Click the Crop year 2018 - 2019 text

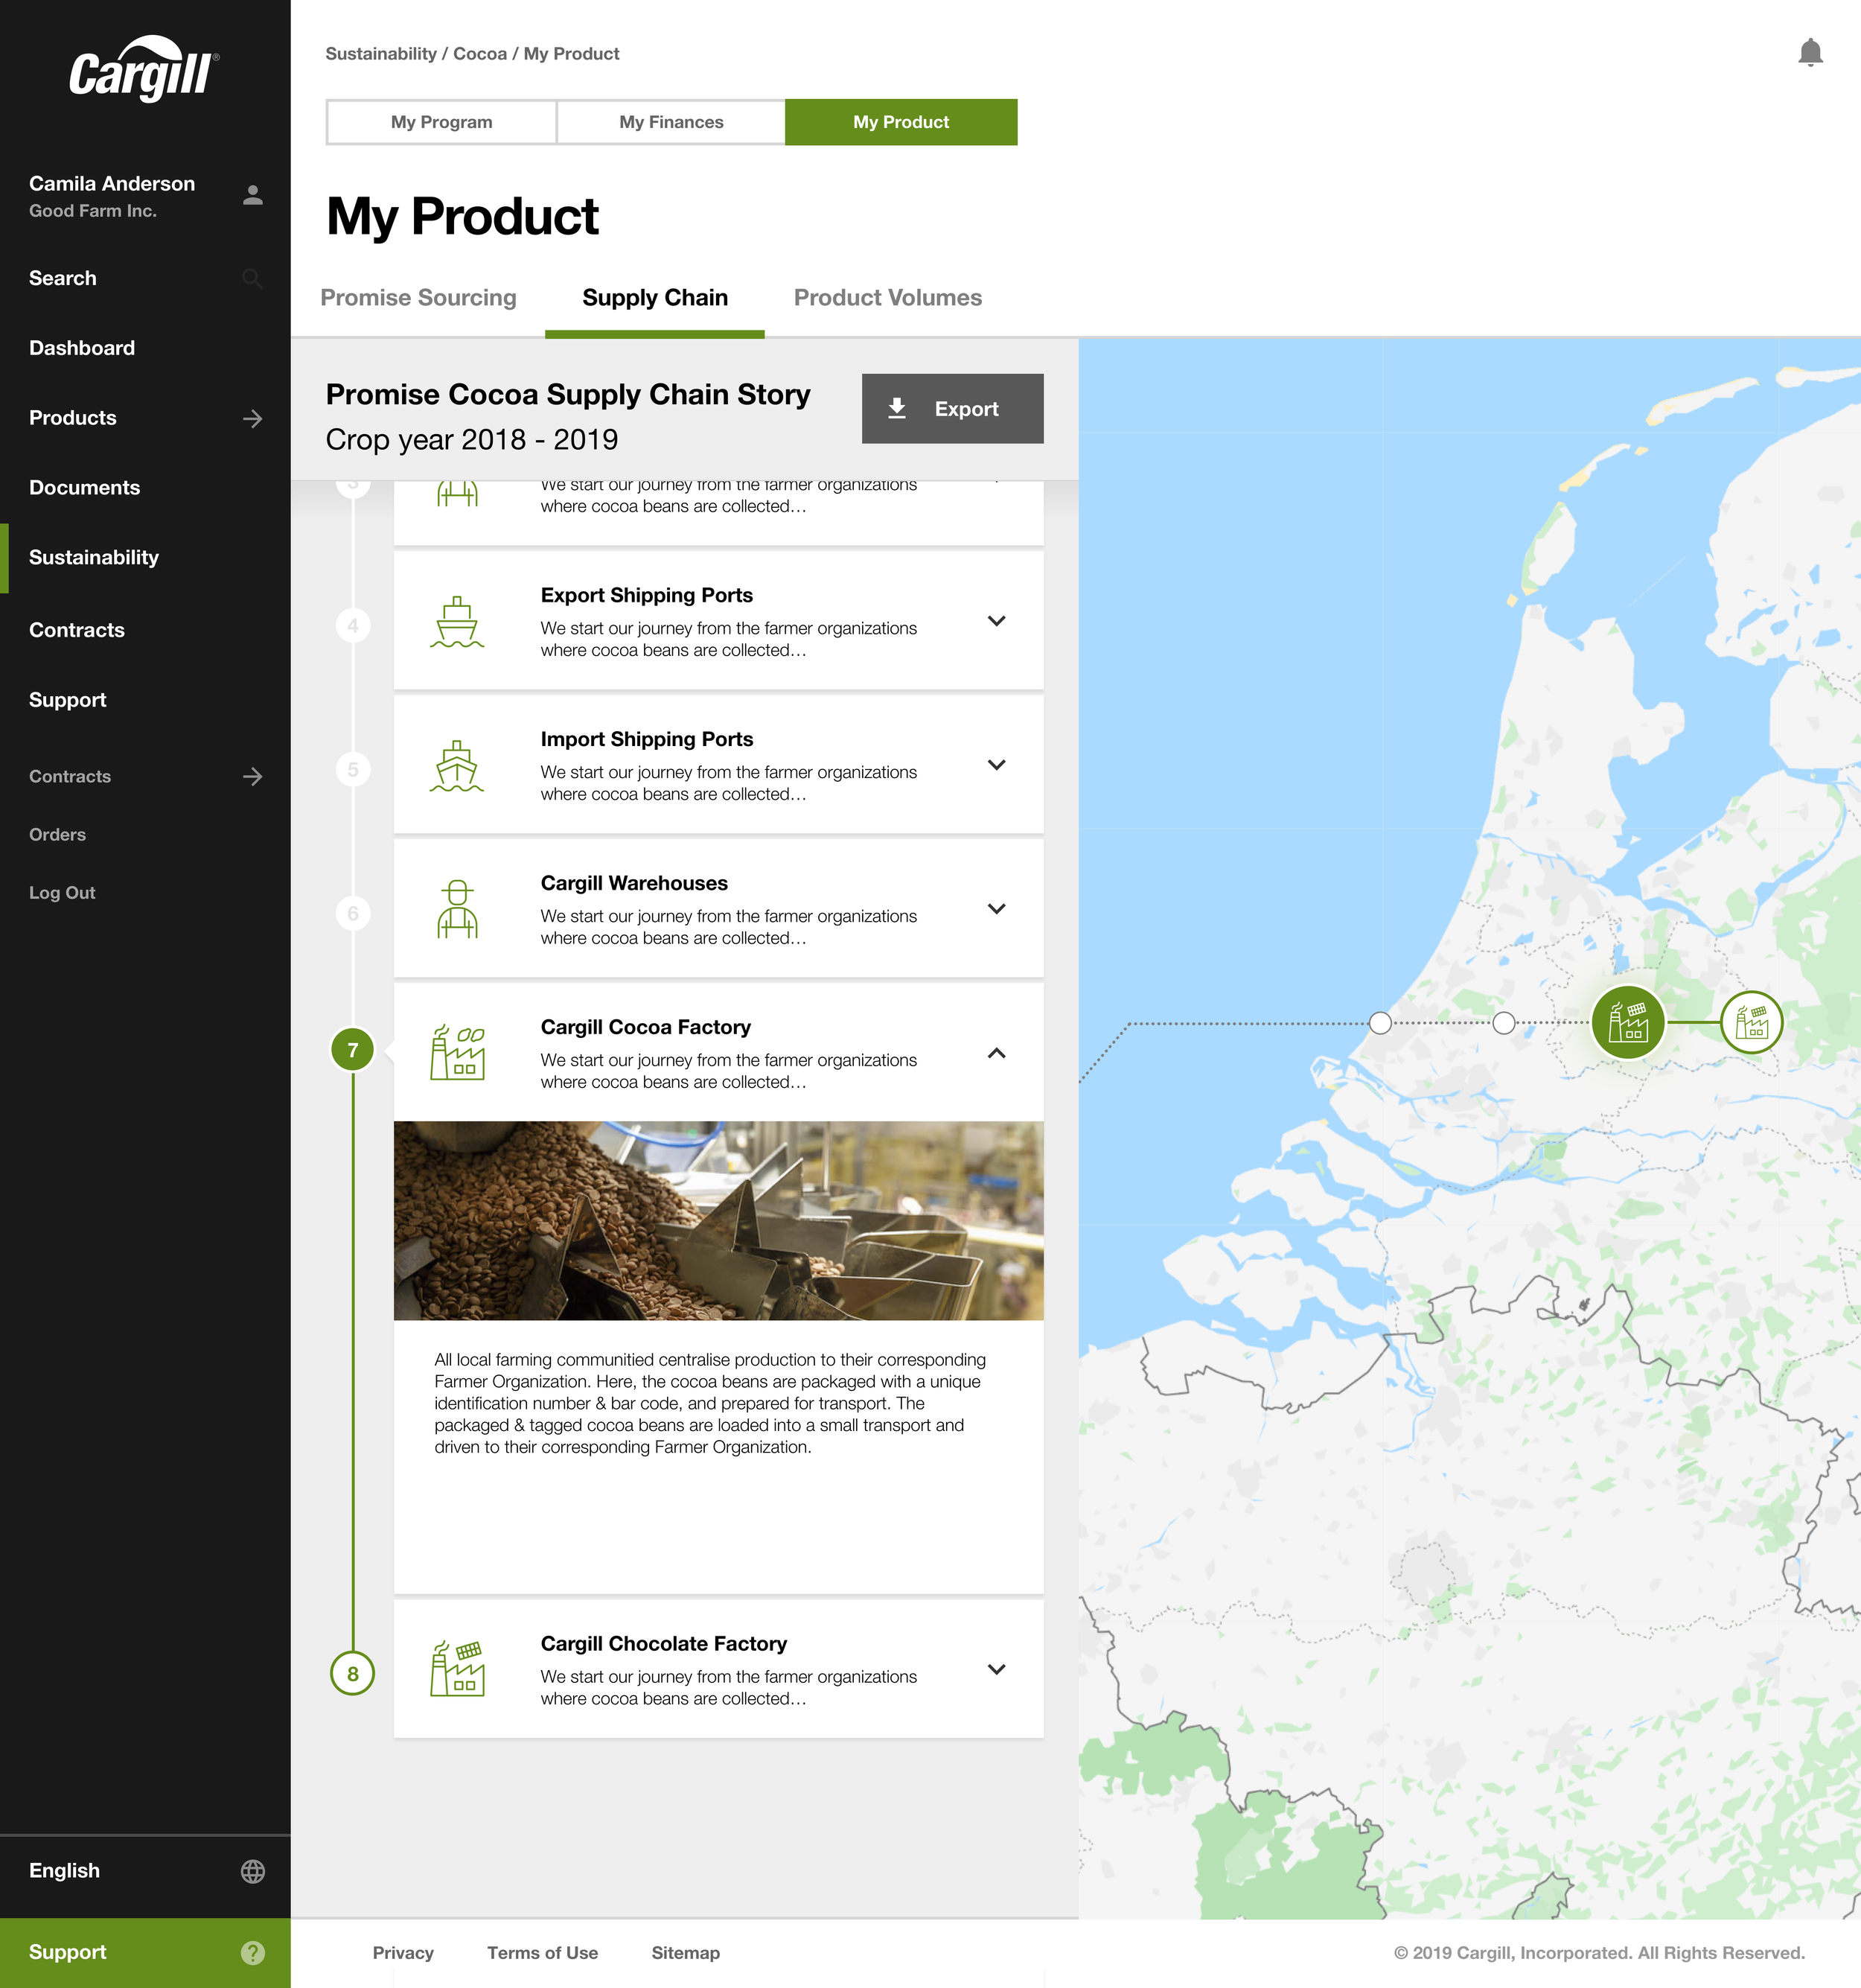click(x=472, y=439)
